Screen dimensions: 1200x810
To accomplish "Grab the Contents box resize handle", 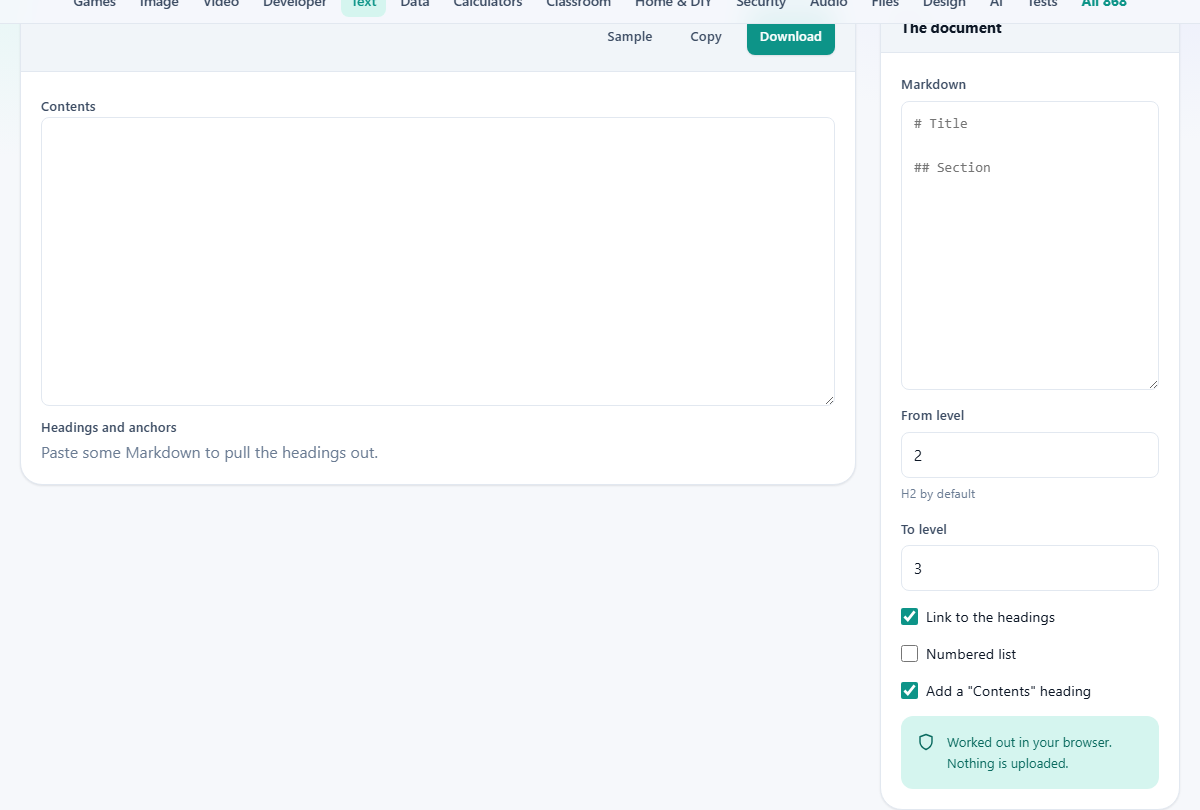I will tap(829, 400).
